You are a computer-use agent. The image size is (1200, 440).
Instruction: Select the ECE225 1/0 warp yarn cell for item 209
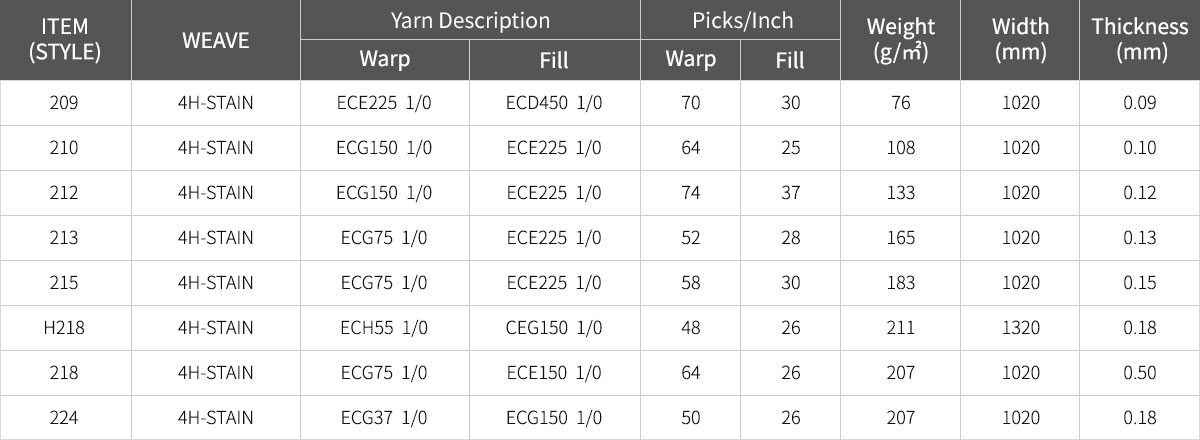[384, 103]
